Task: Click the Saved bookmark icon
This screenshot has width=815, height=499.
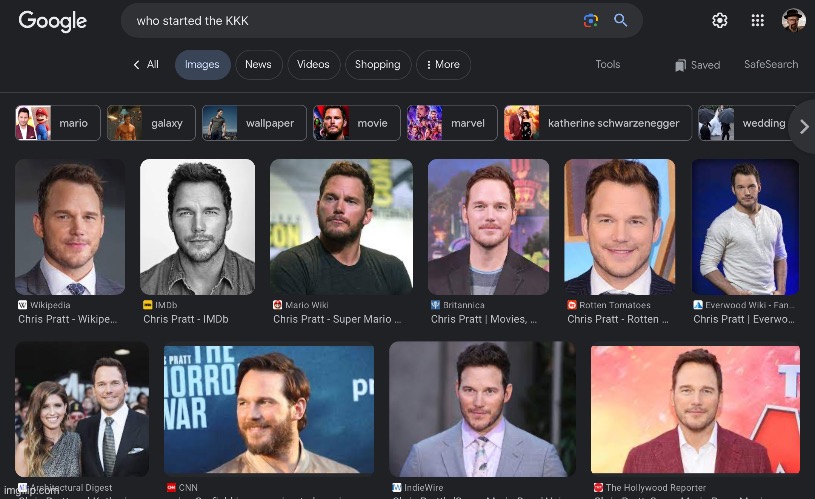Action: tap(681, 65)
